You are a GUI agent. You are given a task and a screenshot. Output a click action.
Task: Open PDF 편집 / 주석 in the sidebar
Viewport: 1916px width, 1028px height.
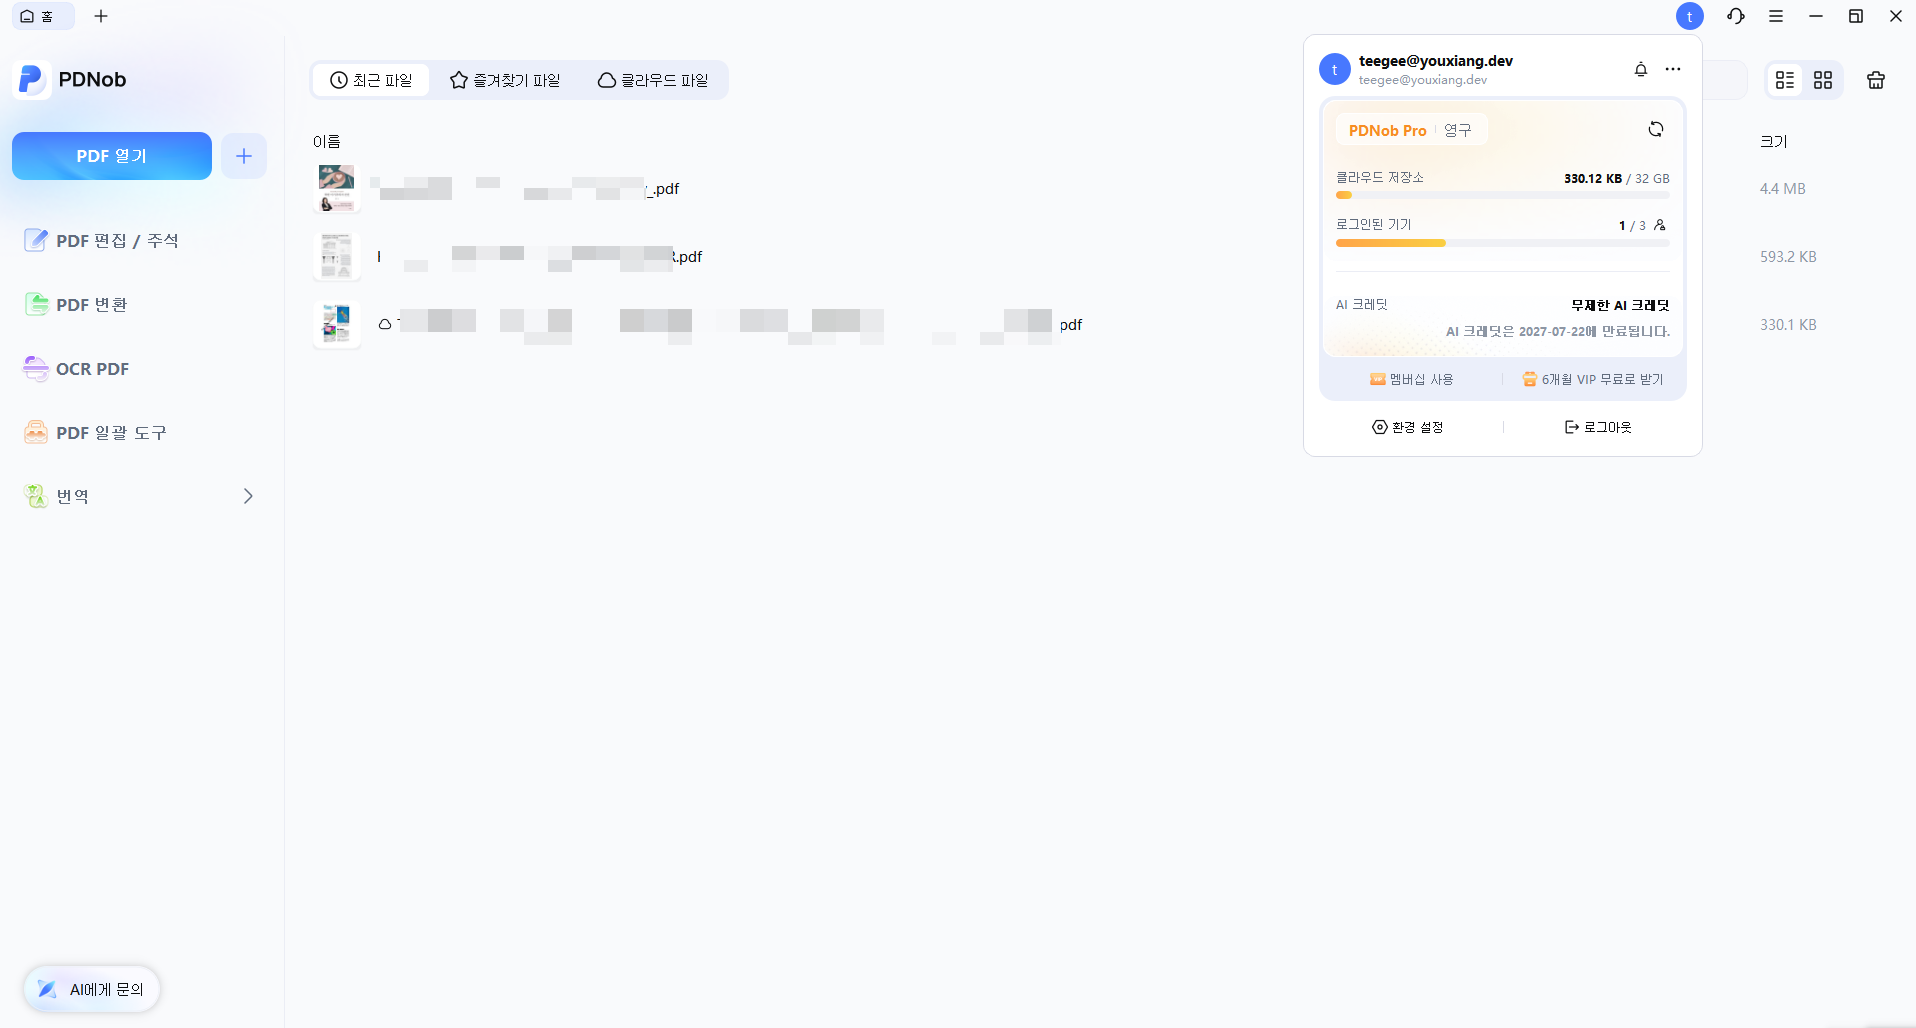[x=102, y=240]
